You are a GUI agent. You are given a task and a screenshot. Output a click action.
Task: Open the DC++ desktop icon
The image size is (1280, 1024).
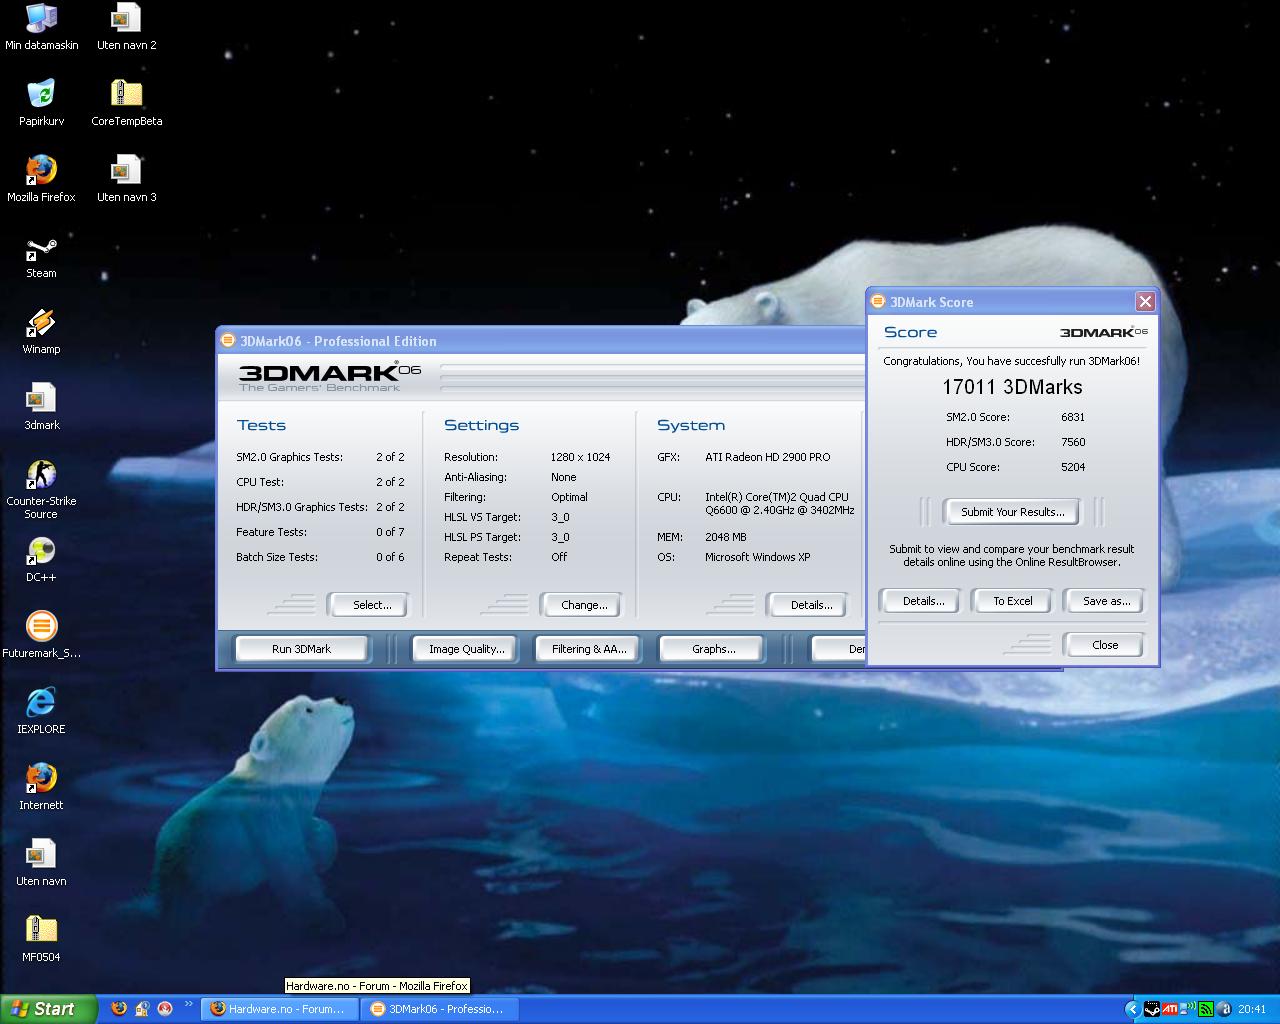(x=41, y=559)
